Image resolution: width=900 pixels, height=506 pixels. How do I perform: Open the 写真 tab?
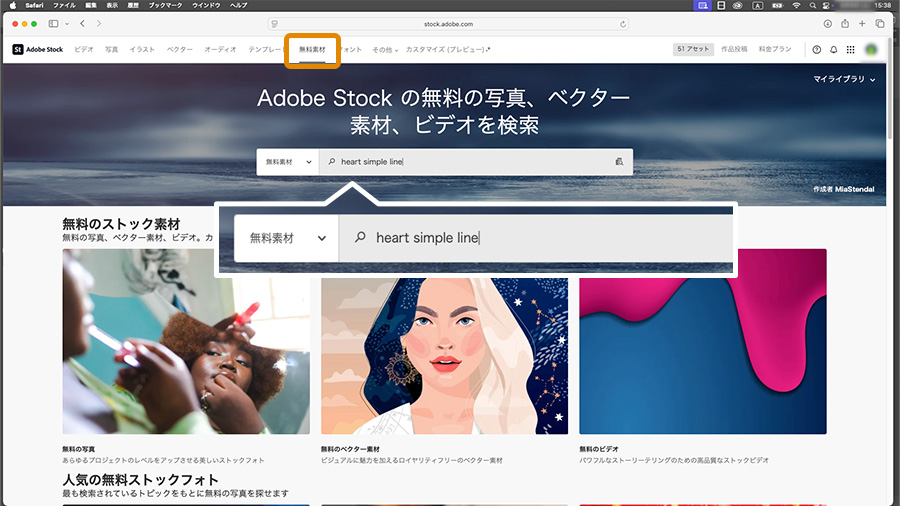point(111,49)
